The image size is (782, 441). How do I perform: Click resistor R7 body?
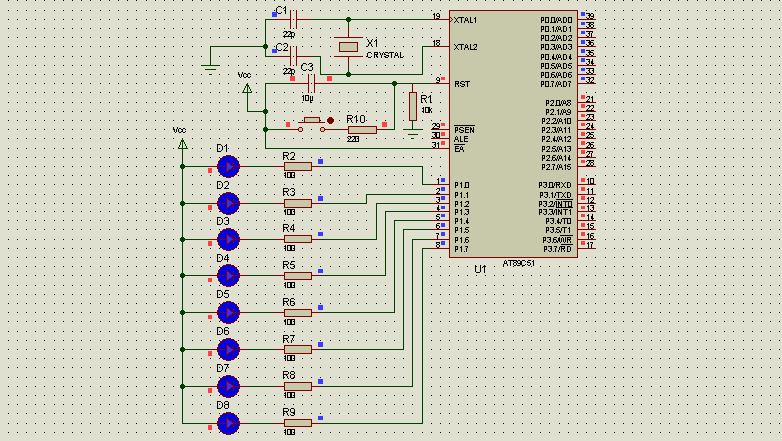tap(298, 349)
